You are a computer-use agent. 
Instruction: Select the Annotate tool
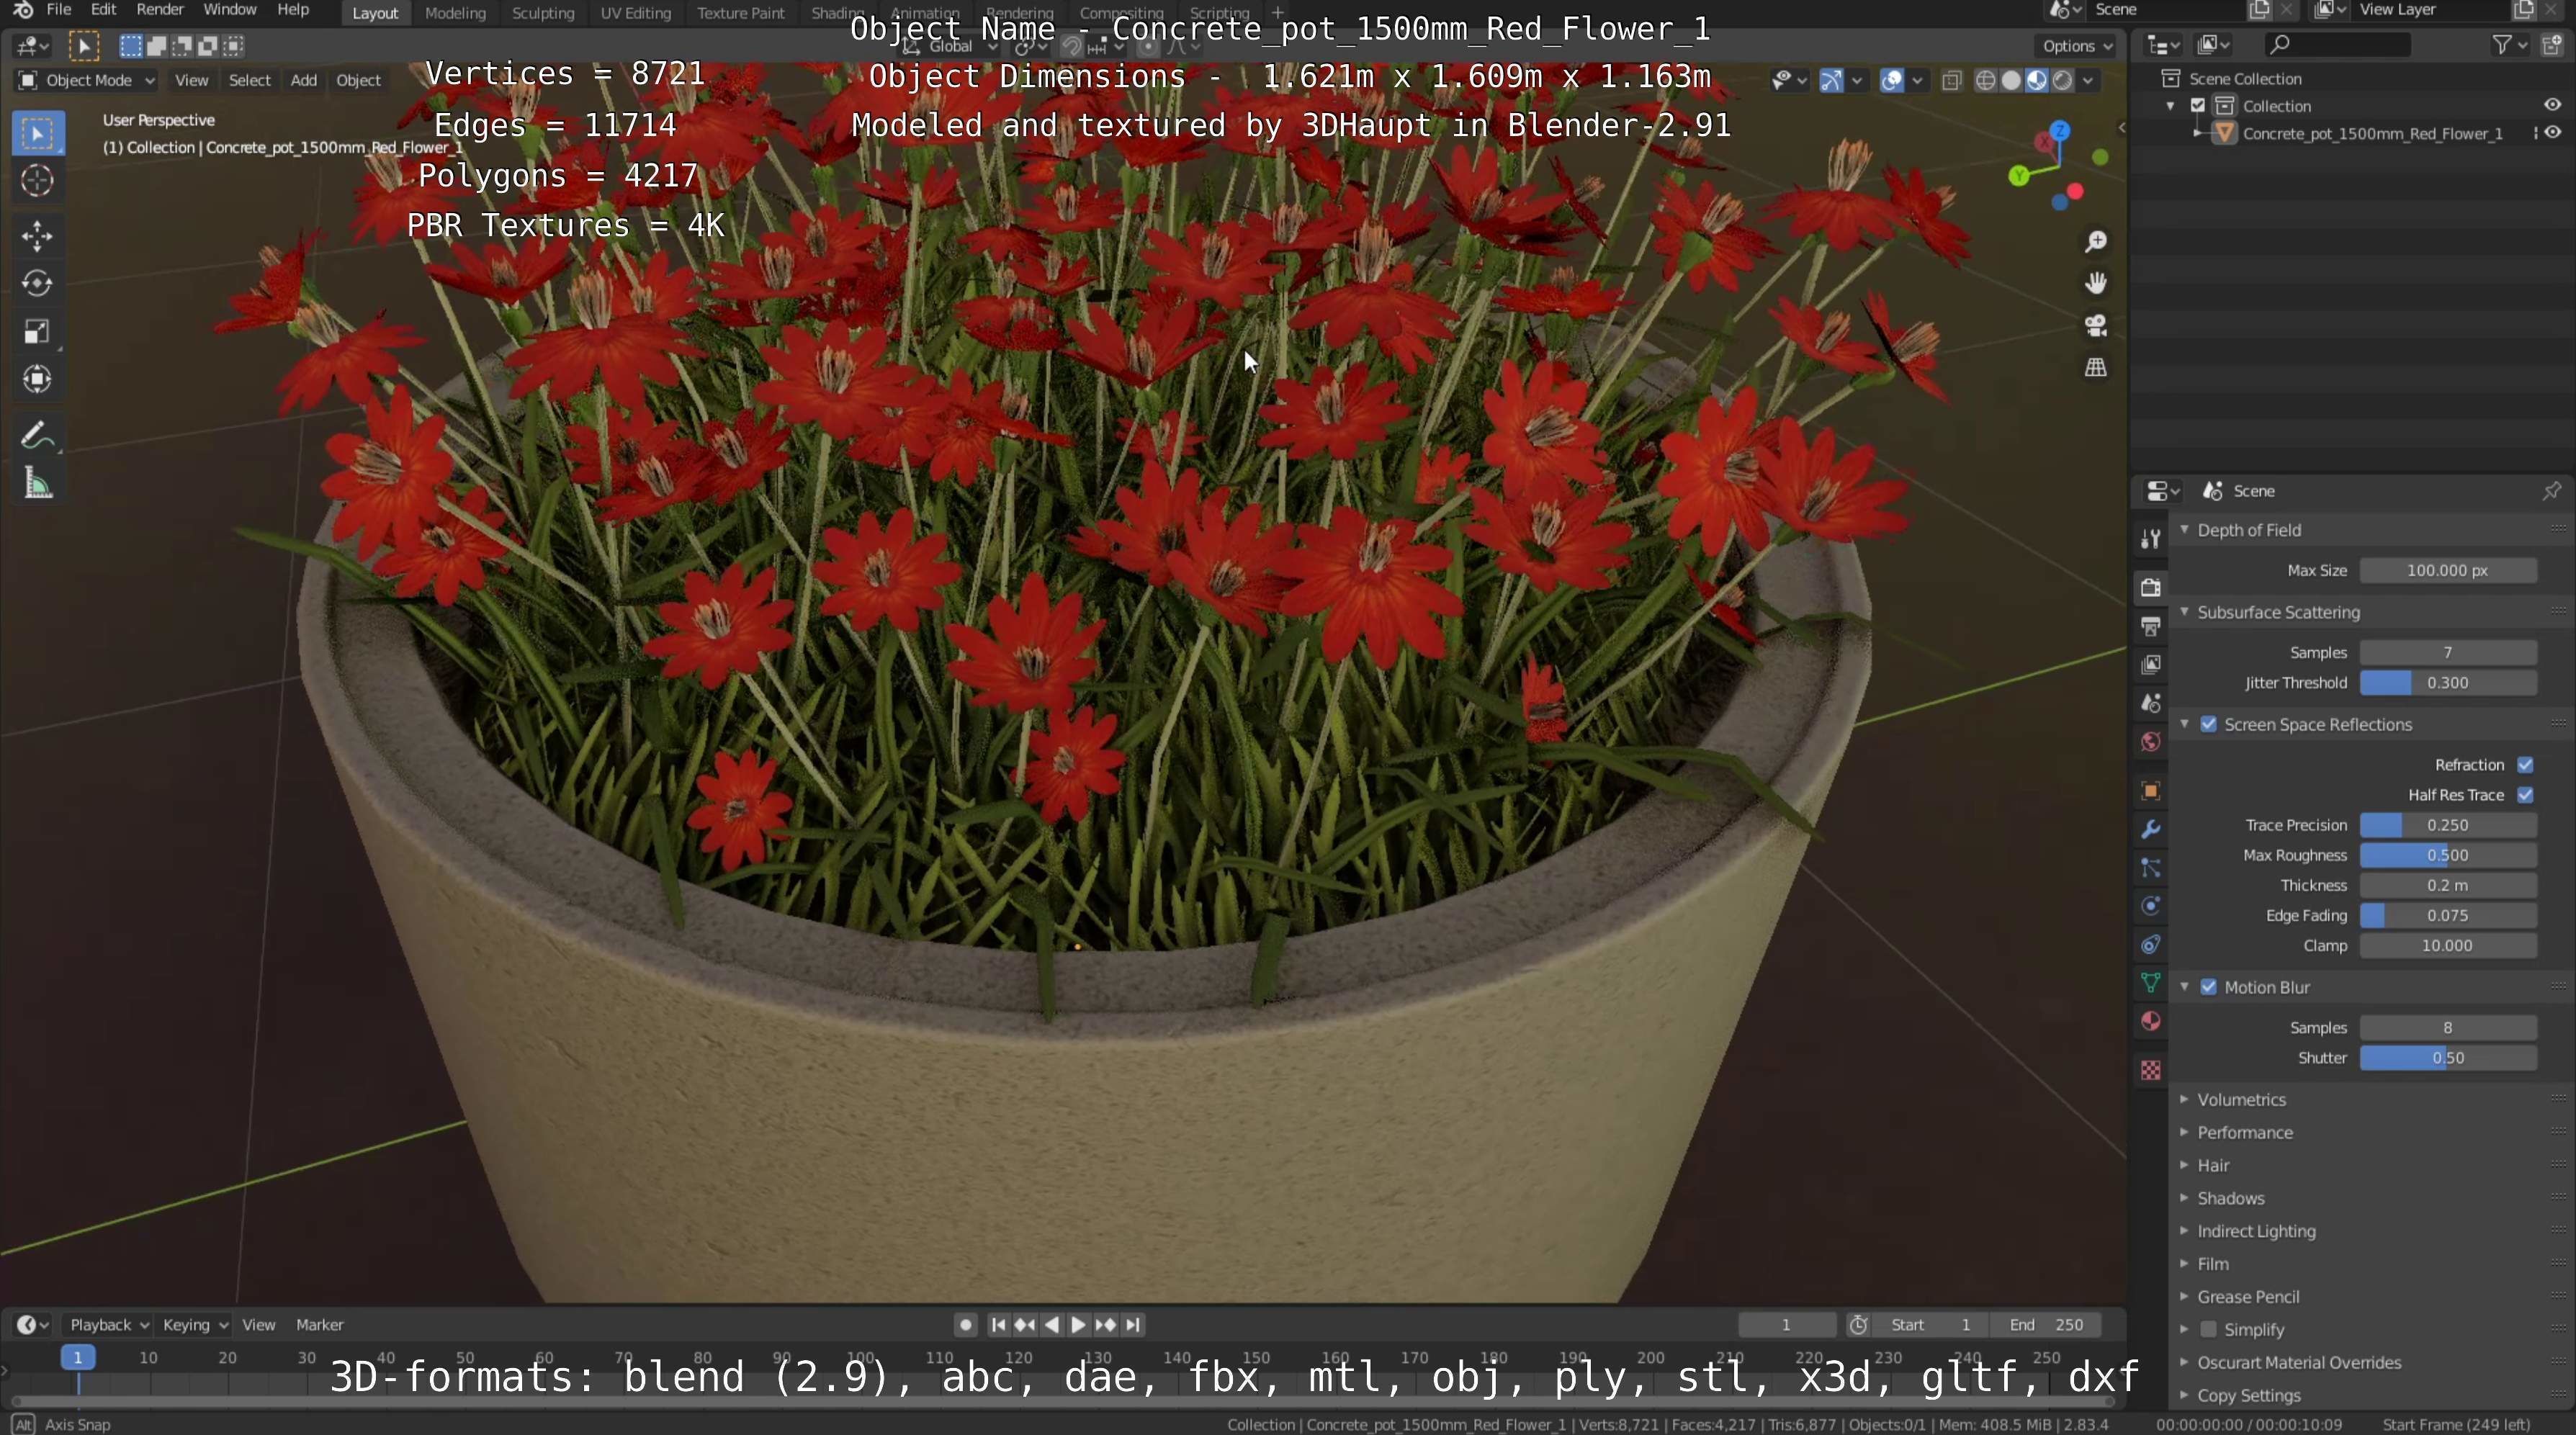click(38, 436)
